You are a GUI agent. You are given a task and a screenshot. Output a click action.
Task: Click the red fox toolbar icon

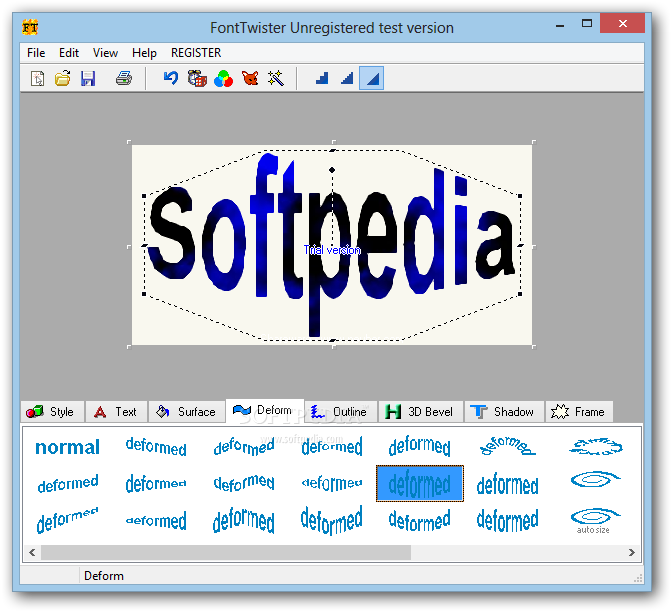coord(250,78)
